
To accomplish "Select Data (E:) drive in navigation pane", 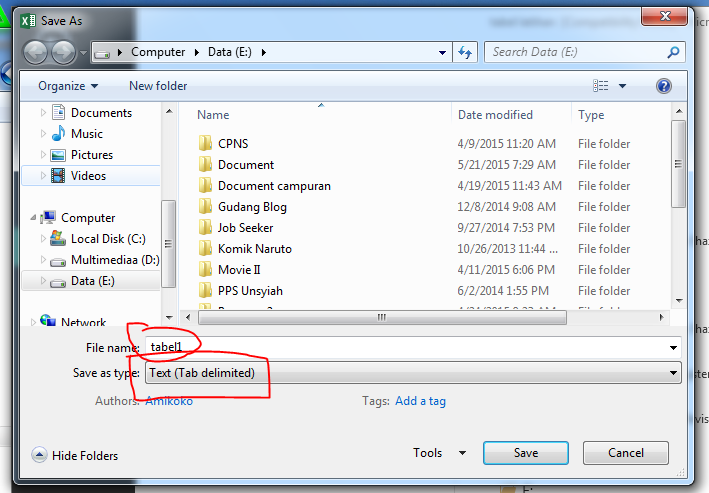I will (93, 281).
